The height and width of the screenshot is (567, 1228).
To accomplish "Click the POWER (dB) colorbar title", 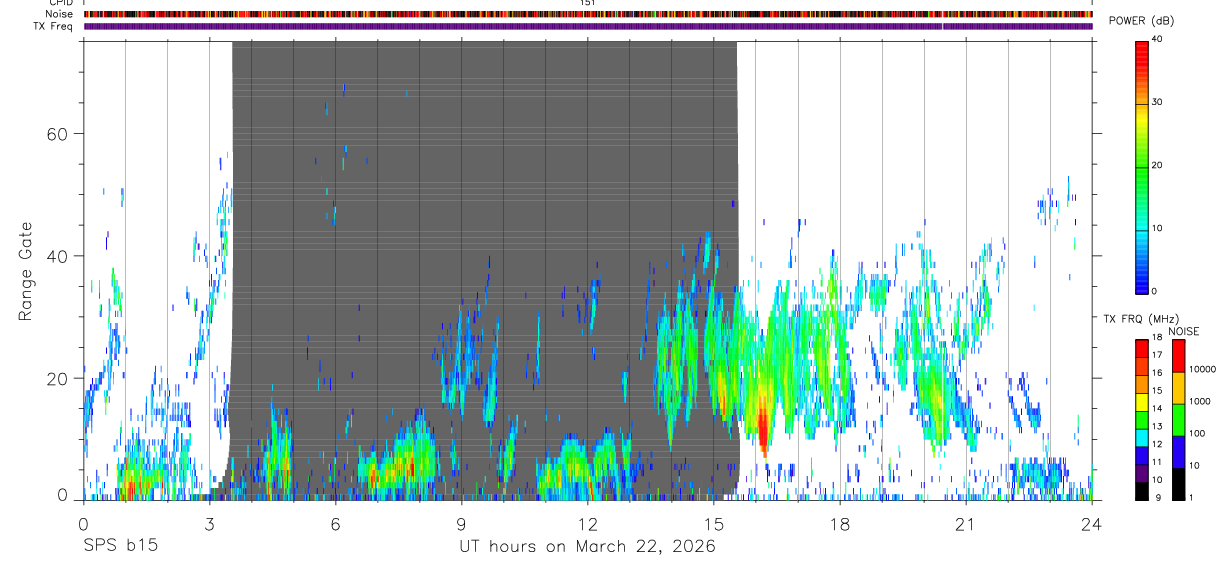I will click(1141, 21).
